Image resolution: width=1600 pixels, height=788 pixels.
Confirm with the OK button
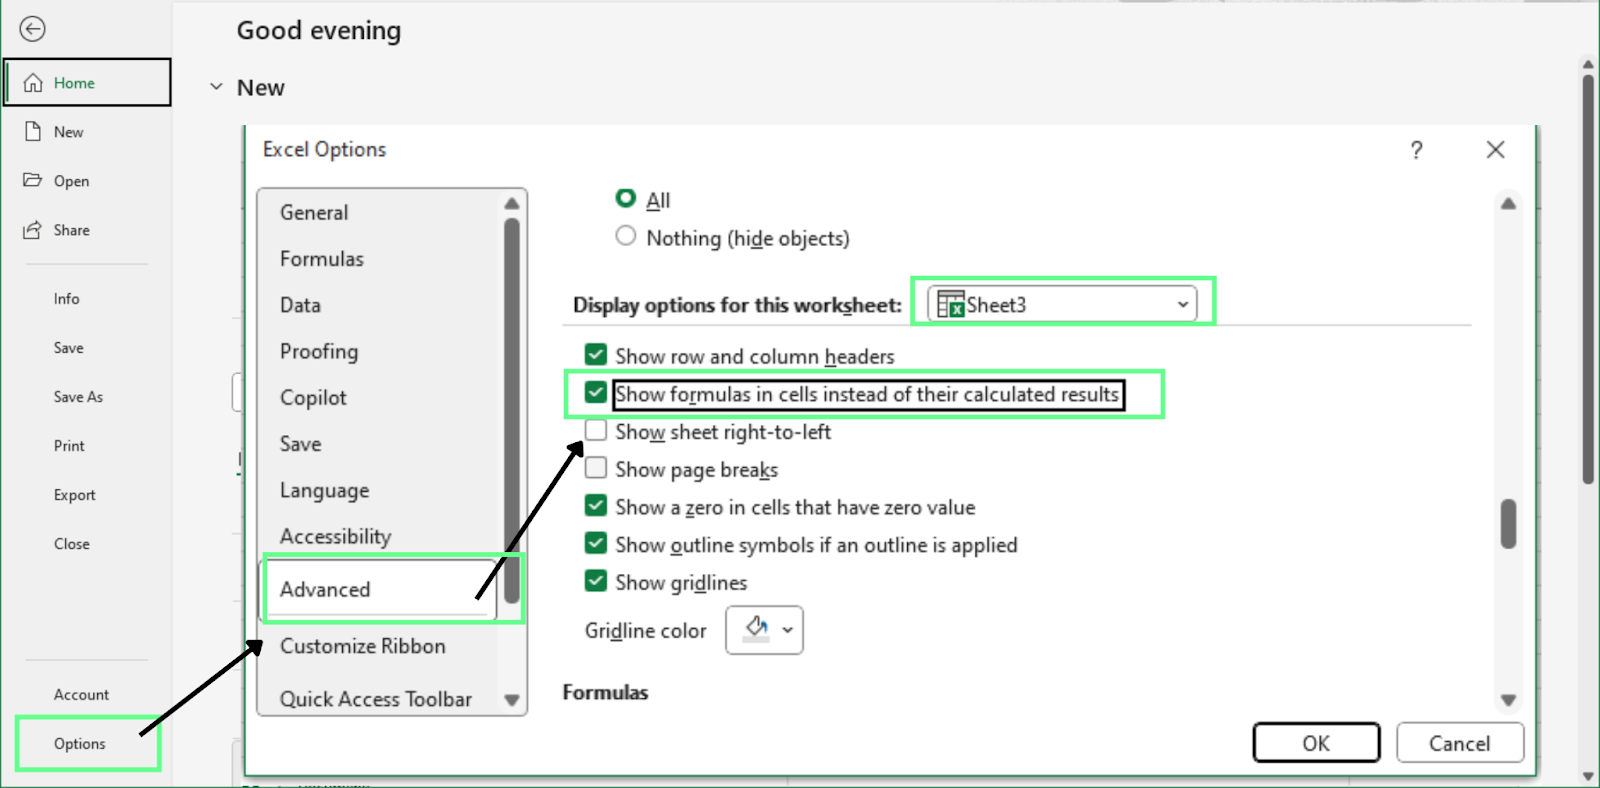tap(1316, 743)
